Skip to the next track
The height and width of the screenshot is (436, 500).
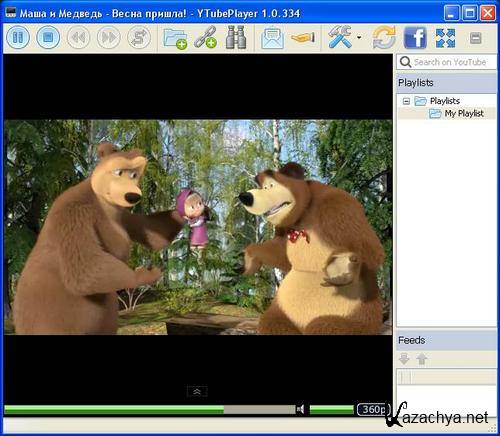(x=108, y=37)
